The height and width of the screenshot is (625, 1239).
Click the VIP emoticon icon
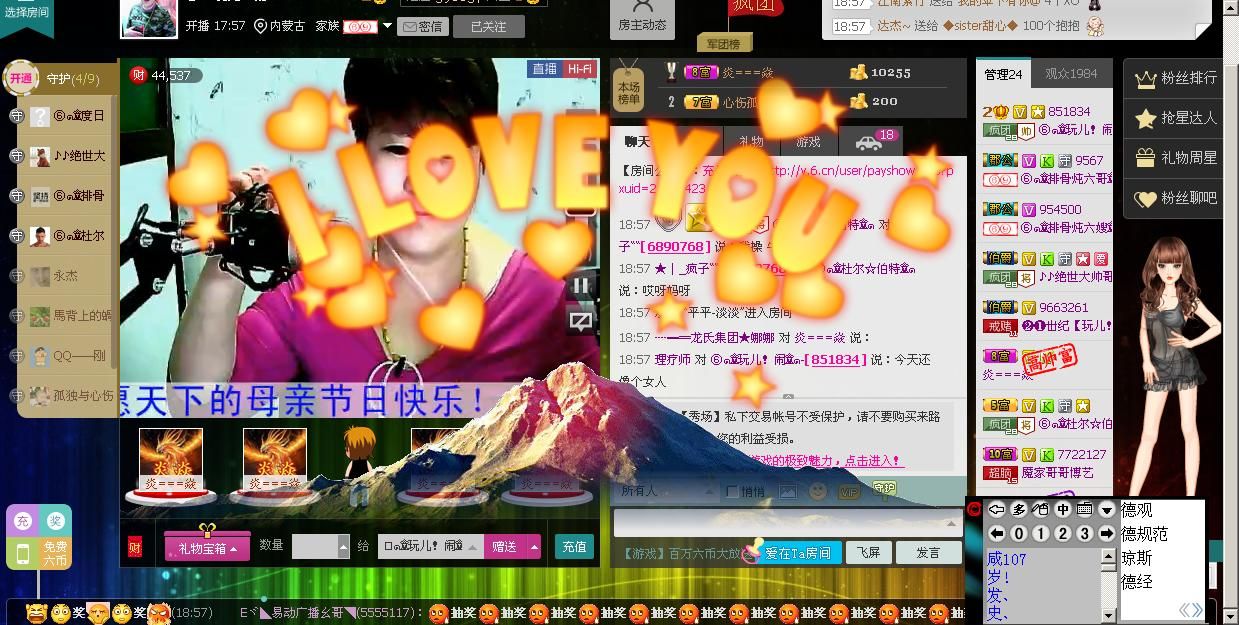coord(849,491)
